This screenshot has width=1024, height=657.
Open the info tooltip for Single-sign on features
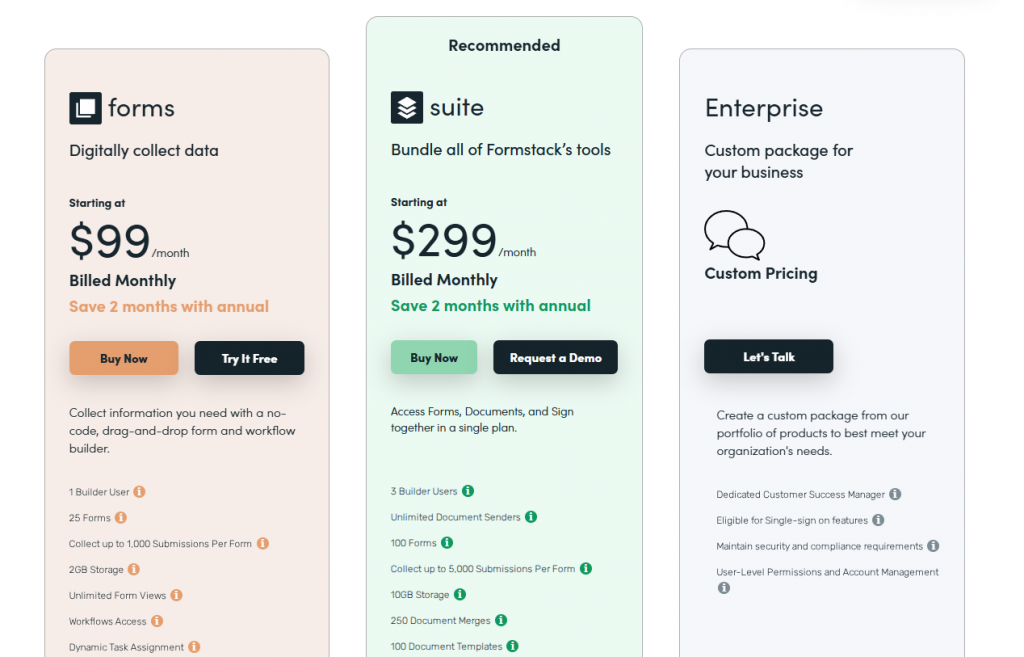[878, 519]
